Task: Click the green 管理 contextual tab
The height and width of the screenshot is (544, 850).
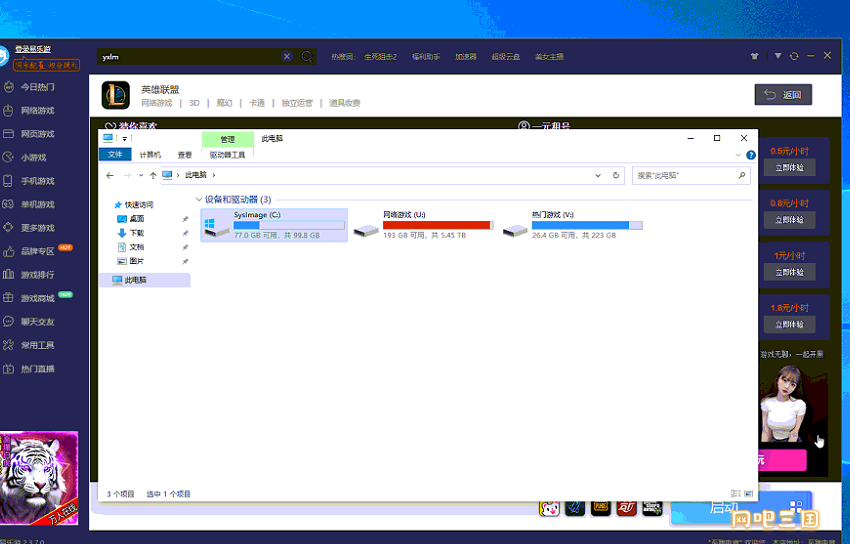Action: pyautogui.click(x=227, y=139)
